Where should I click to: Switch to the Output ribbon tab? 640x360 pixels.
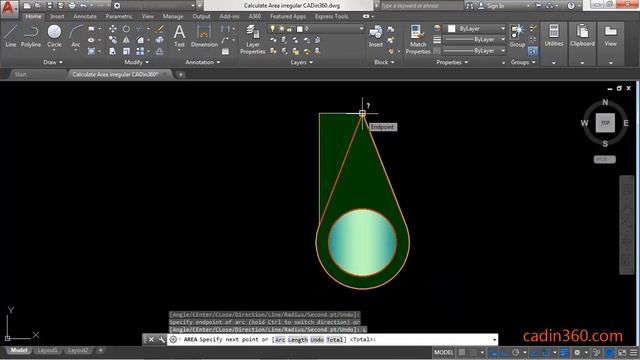[x=201, y=16]
